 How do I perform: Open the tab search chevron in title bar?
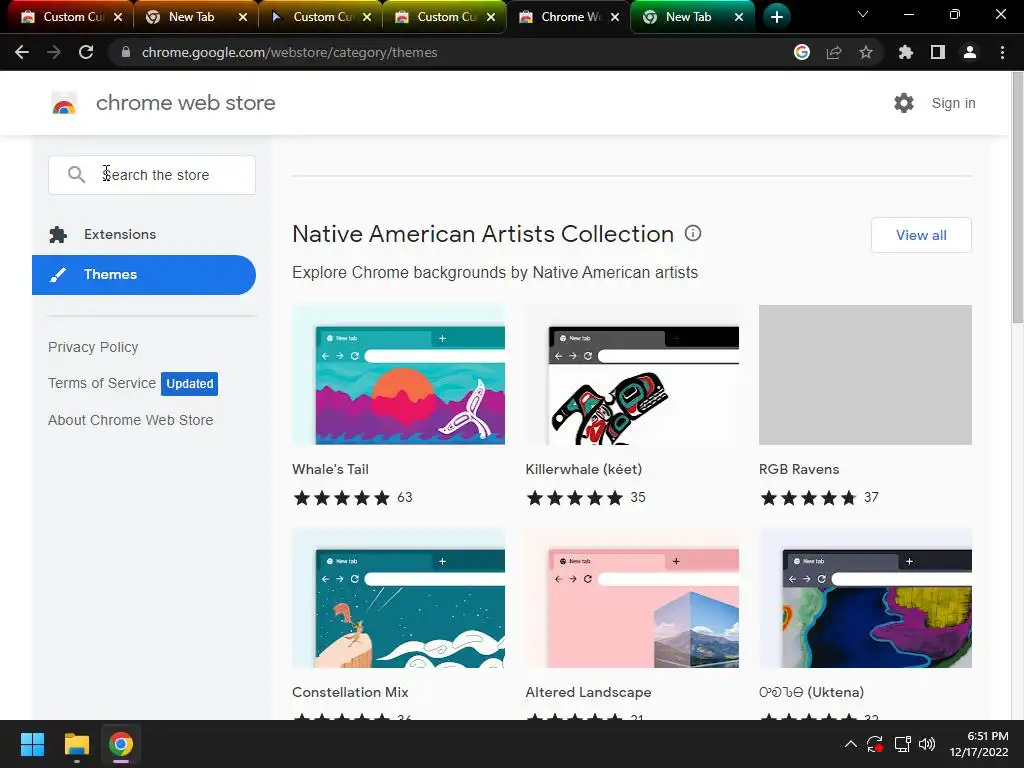tap(863, 14)
